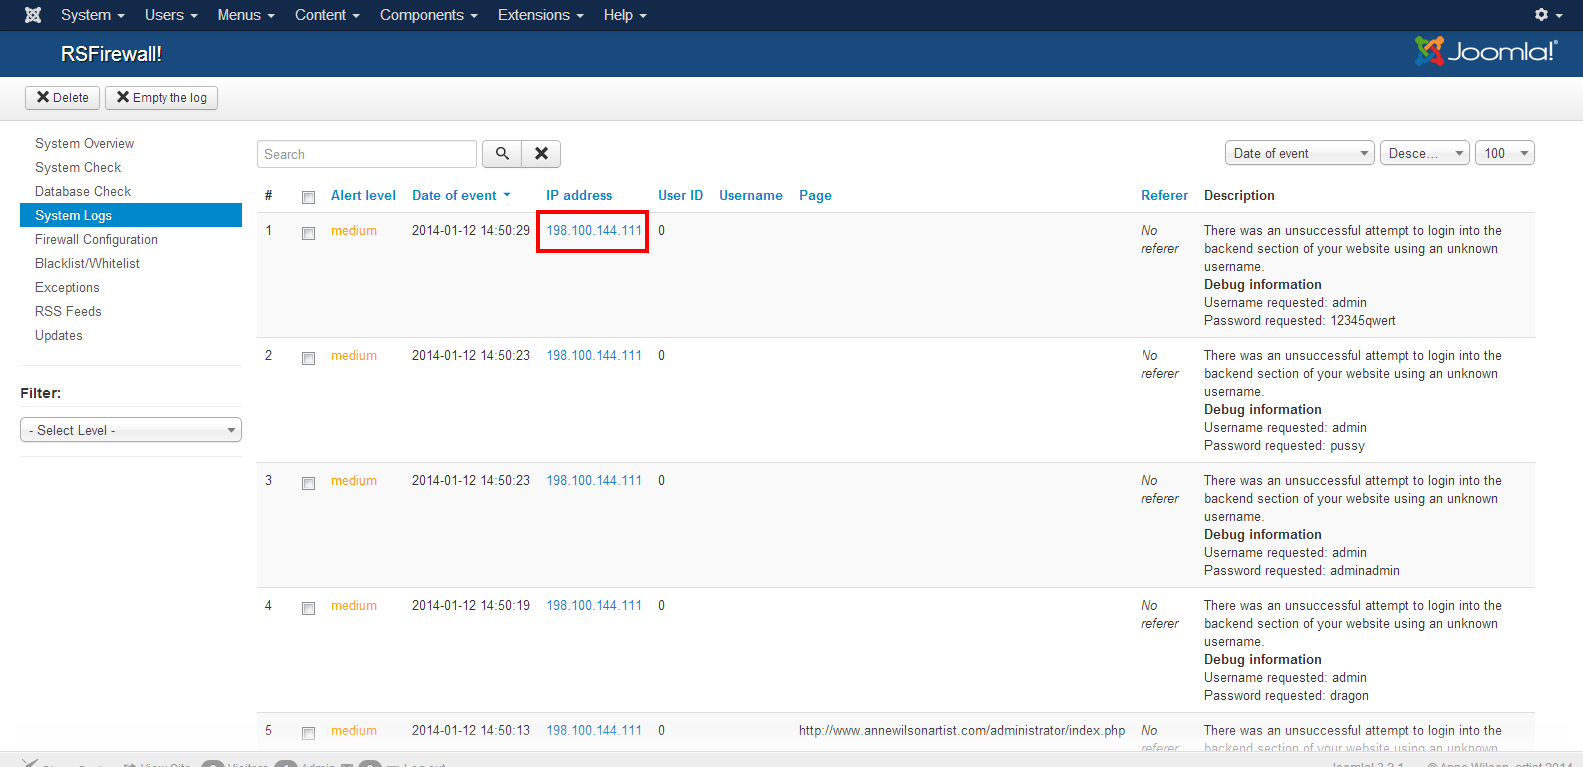Image resolution: width=1583 pixels, height=767 pixels.
Task: Open the Extensions menu
Action: point(541,15)
